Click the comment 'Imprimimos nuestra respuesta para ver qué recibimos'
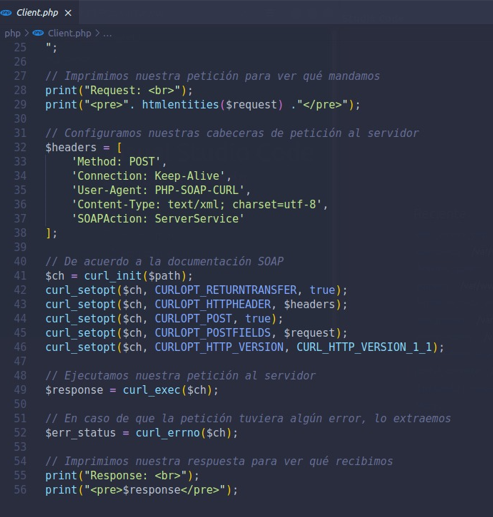Viewport: 493px width, 517px height. click(x=219, y=461)
